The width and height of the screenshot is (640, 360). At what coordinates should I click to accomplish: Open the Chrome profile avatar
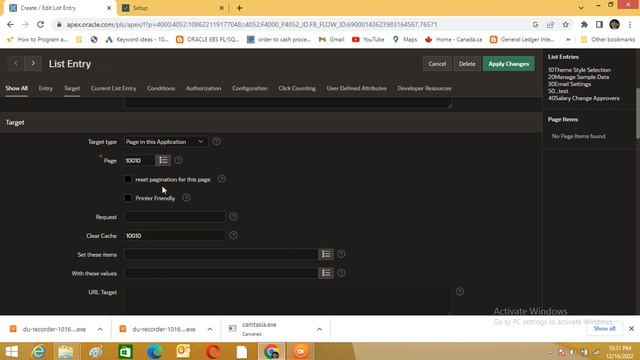pyautogui.click(x=614, y=24)
